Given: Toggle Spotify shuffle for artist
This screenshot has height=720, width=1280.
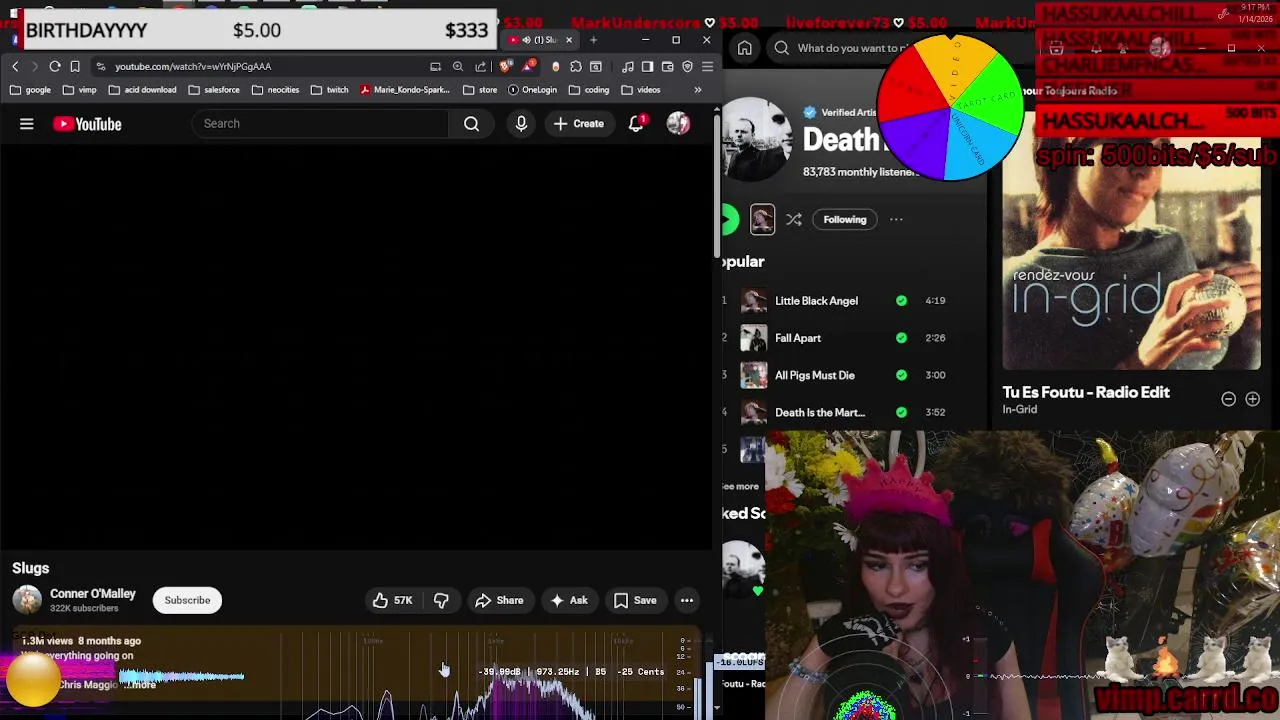Looking at the screenshot, I should (794, 220).
